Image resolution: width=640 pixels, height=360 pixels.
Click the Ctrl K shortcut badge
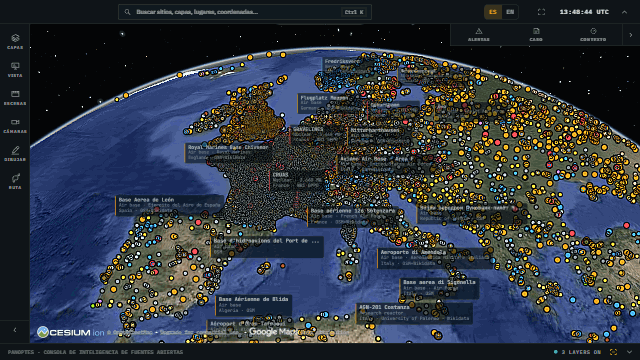coord(354,12)
